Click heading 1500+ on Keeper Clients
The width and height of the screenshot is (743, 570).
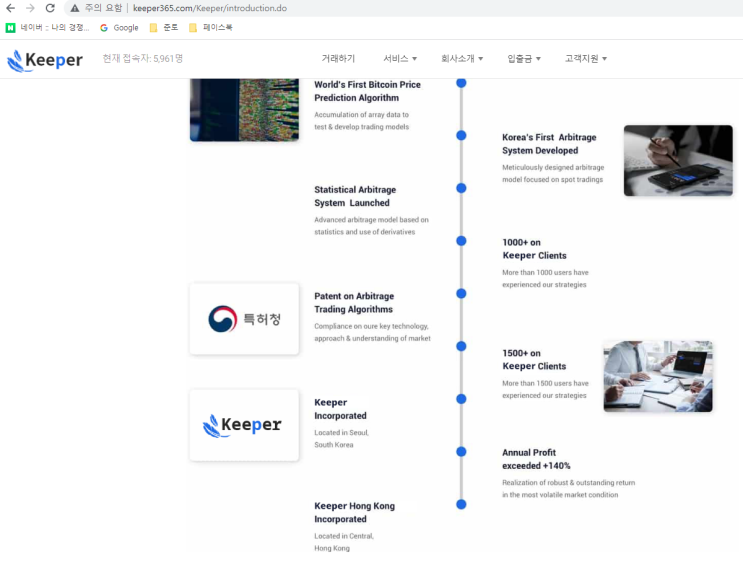pyautogui.click(x=535, y=360)
